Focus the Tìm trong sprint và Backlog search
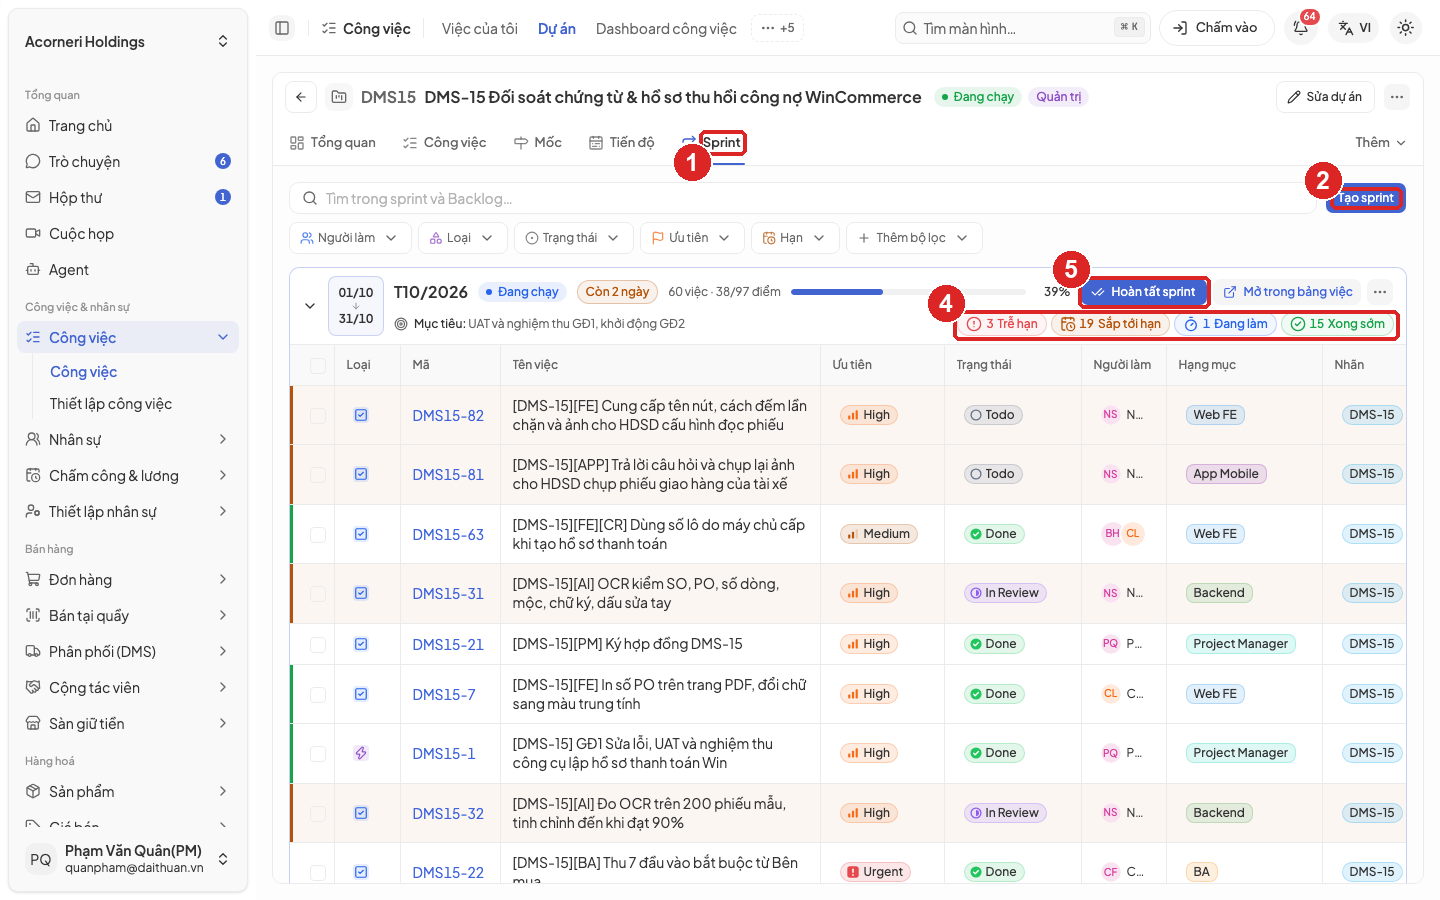This screenshot has width=1440, height=900. click(803, 198)
